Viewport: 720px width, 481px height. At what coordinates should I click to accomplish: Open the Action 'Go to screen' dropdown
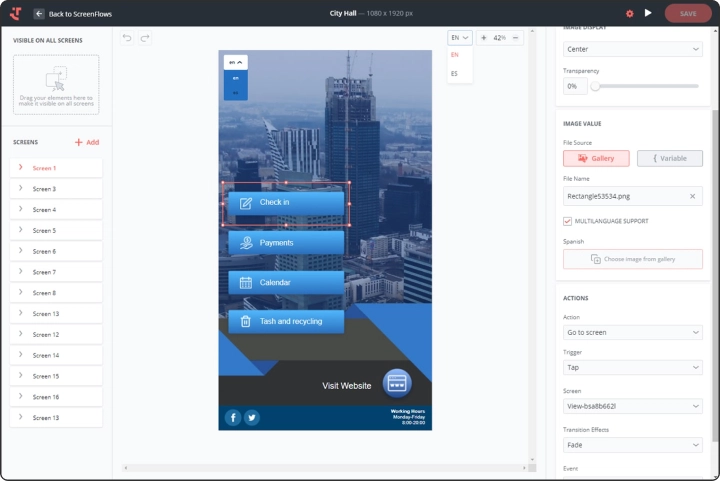point(633,332)
